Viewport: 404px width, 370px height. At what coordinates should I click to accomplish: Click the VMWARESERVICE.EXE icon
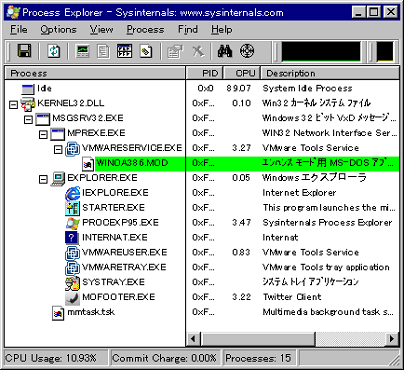click(72, 148)
